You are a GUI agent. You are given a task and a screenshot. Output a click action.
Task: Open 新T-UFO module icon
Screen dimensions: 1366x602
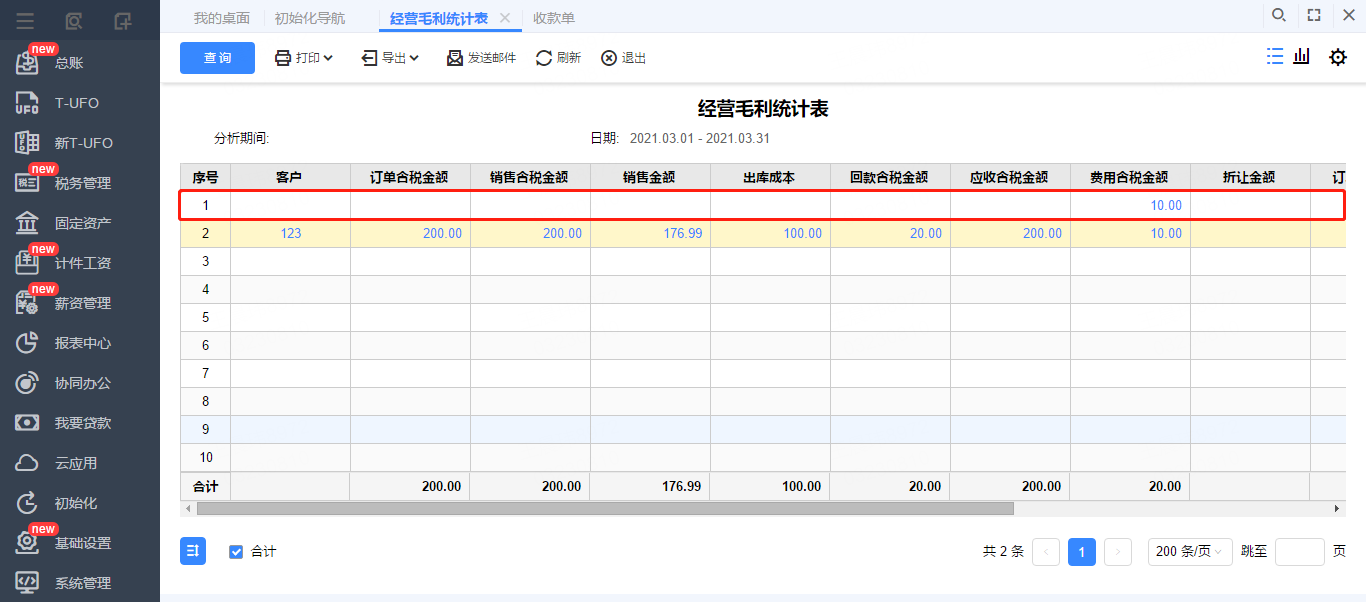pos(27,143)
